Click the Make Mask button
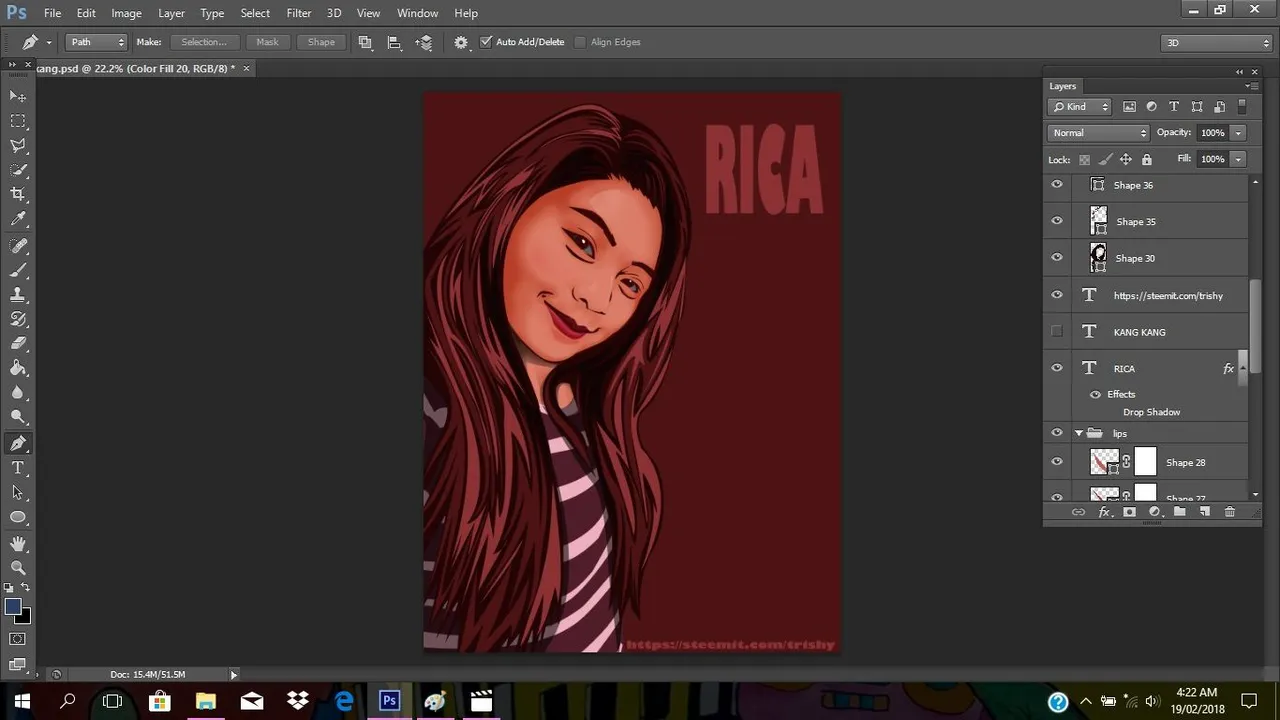Viewport: 1280px width, 720px height. tap(267, 42)
